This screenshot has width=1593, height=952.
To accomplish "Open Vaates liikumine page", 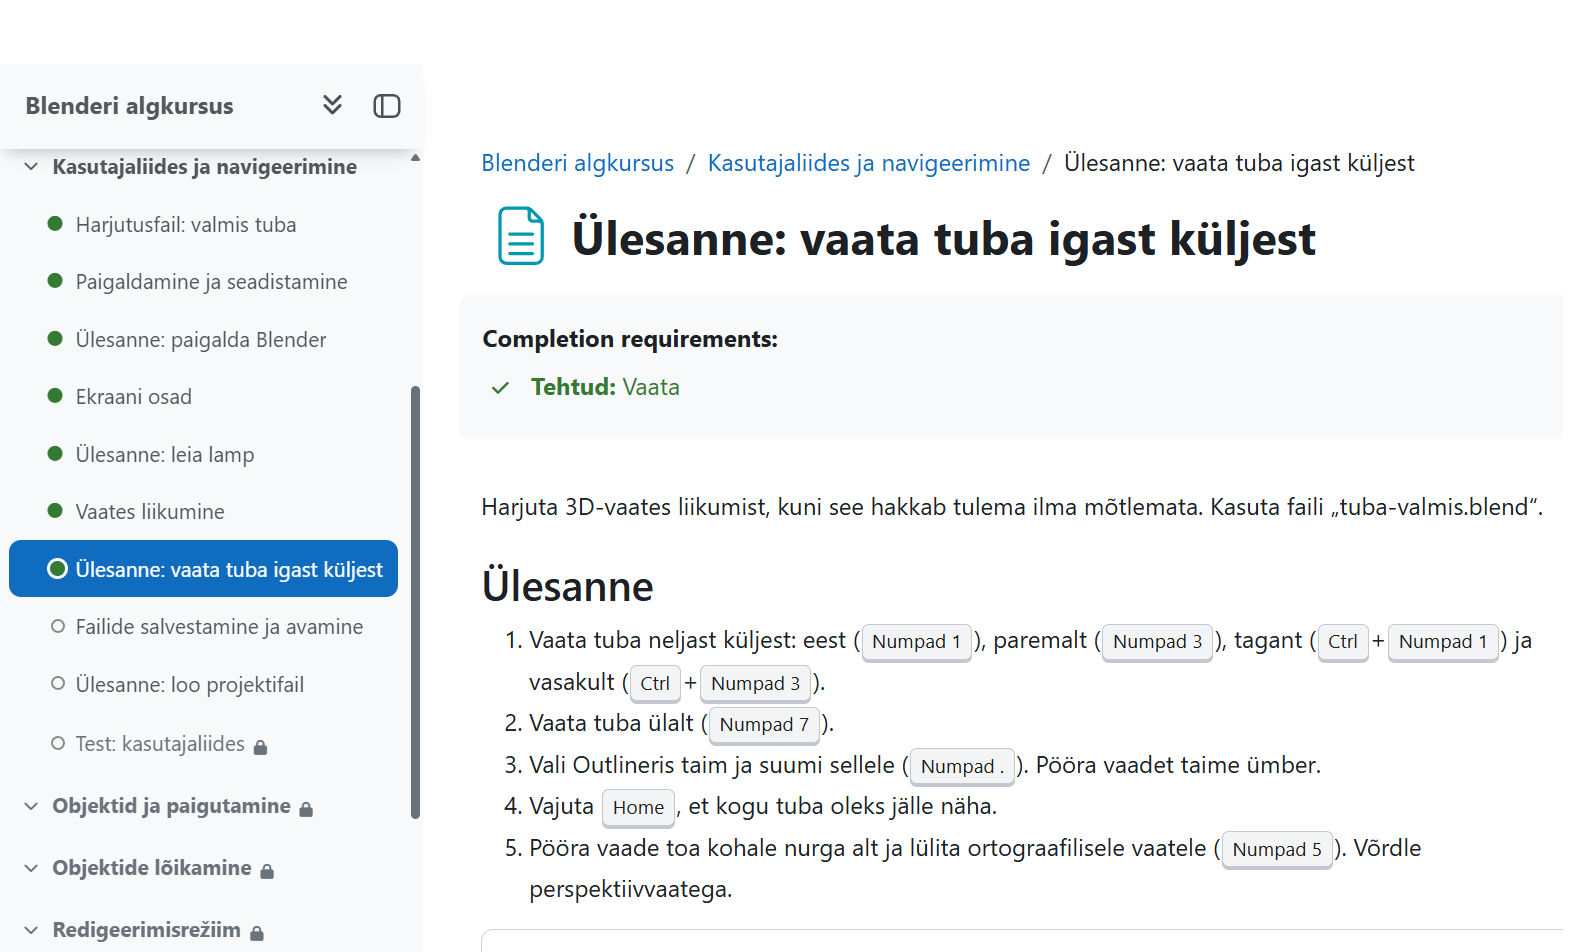I will (150, 512).
